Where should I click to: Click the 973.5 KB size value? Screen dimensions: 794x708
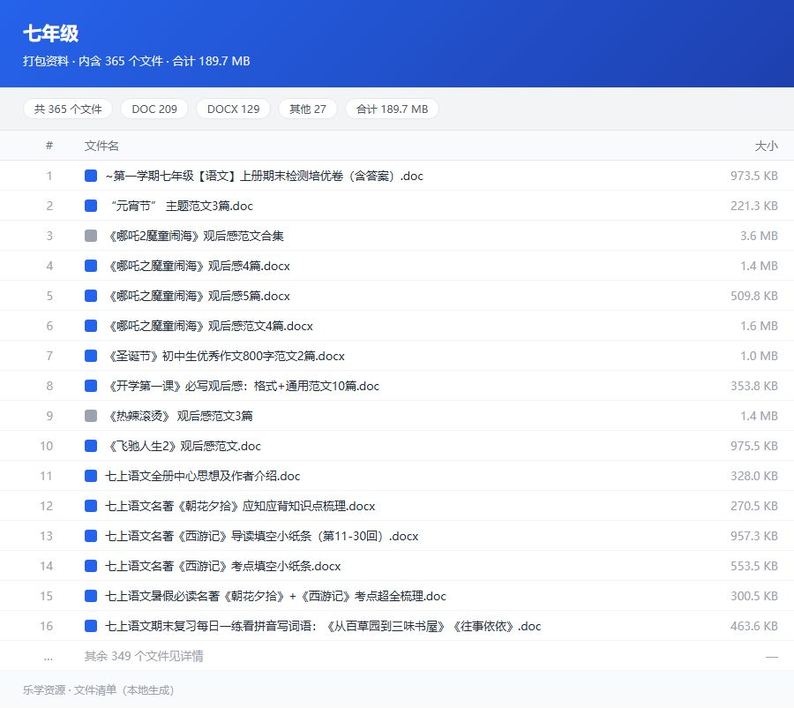click(754, 176)
